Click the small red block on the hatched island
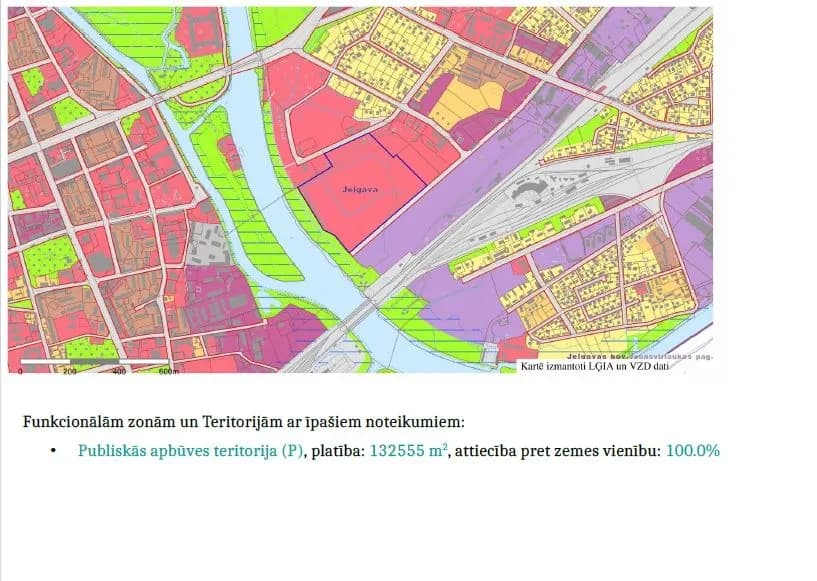The image size is (817, 581). [x=230, y=152]
